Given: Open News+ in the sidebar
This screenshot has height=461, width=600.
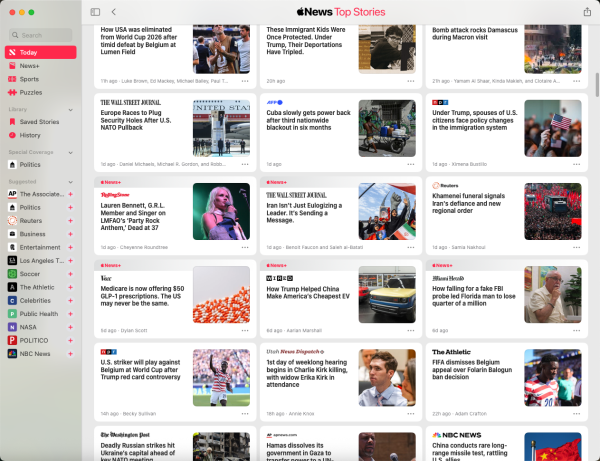Looking at the screenshot, I should click(x=41, y=66).
